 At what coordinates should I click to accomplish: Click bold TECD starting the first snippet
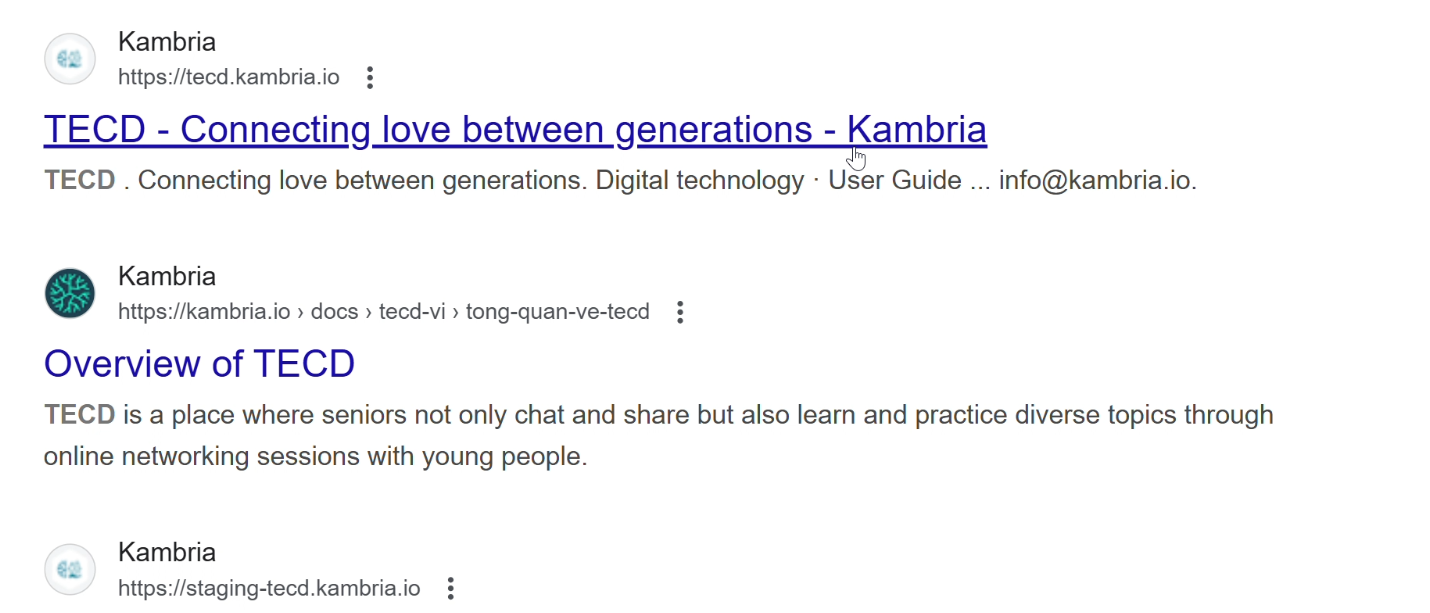[x=79, y=181]
